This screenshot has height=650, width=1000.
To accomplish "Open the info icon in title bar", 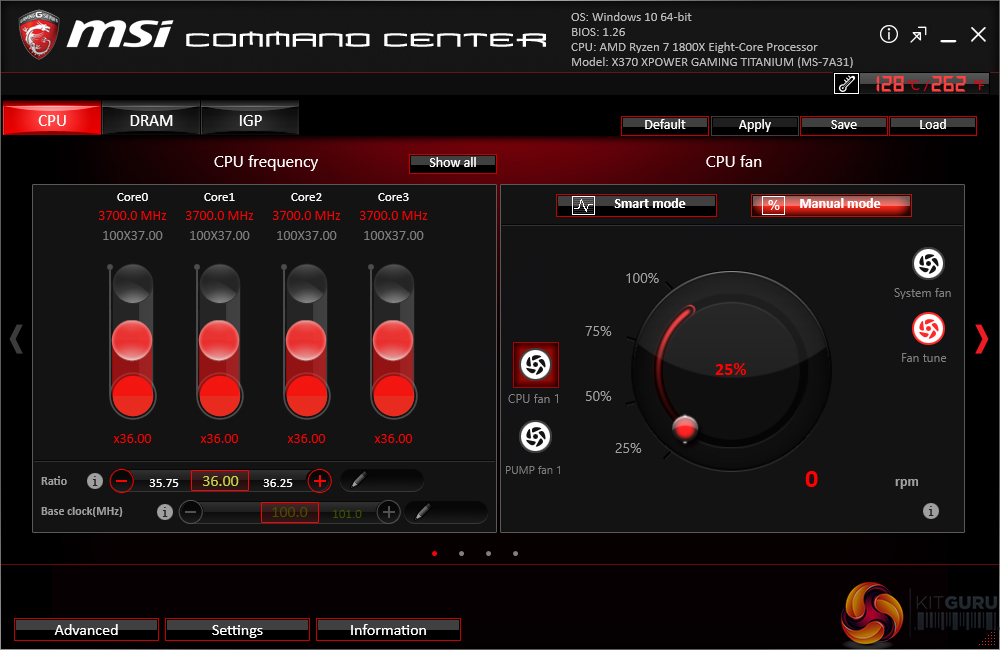I will pos(888,34).
